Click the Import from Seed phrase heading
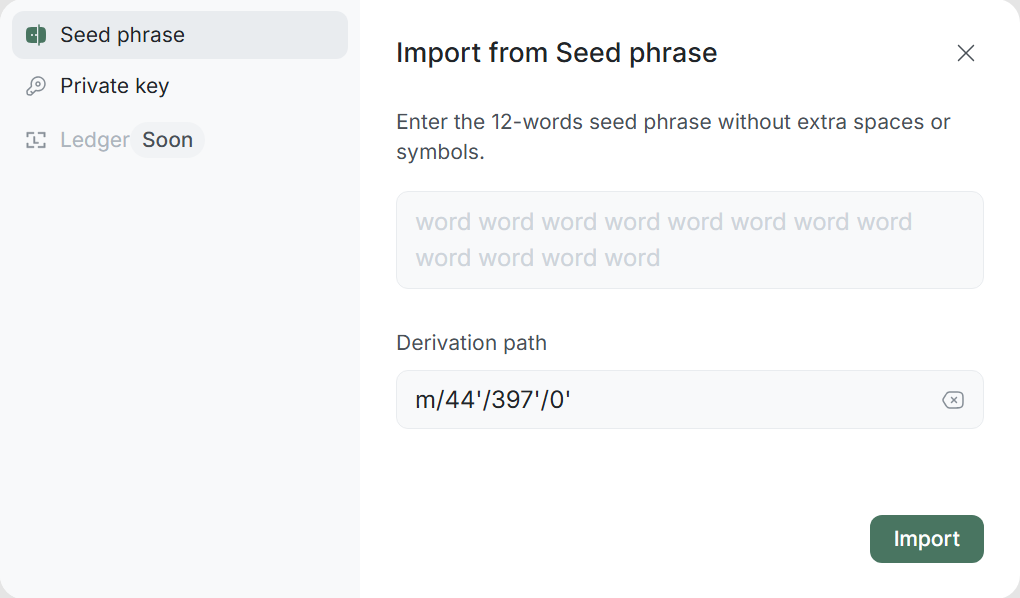1020x598 pixels. (x=556, y=53)
